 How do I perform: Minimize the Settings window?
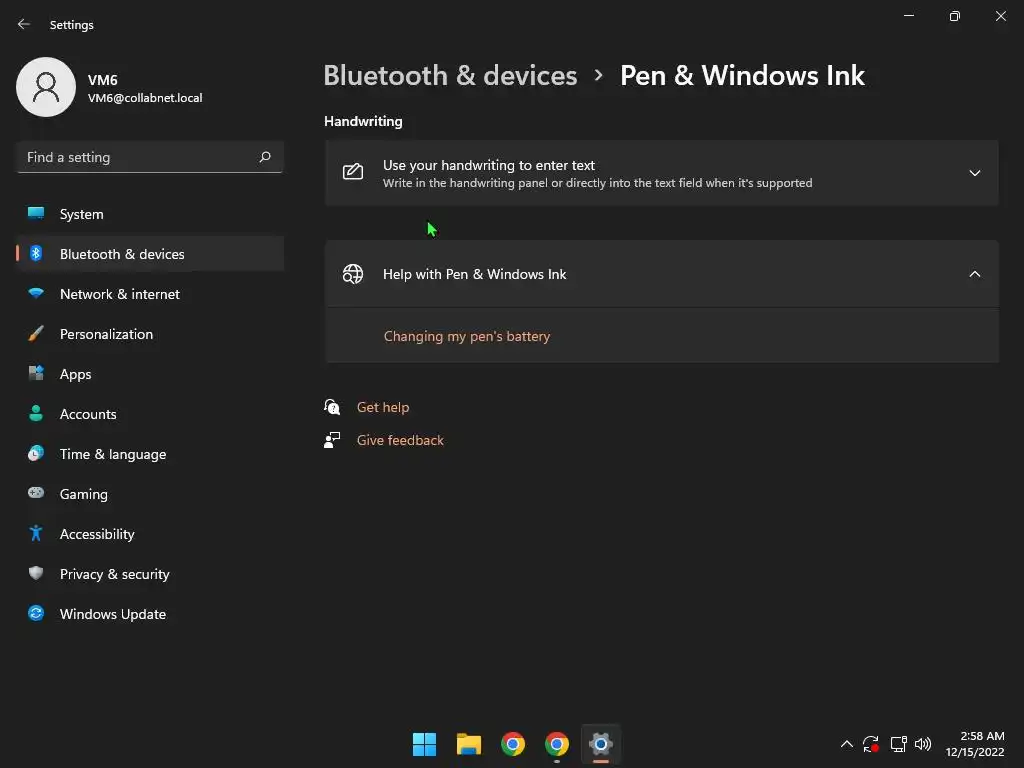[909, 16]
